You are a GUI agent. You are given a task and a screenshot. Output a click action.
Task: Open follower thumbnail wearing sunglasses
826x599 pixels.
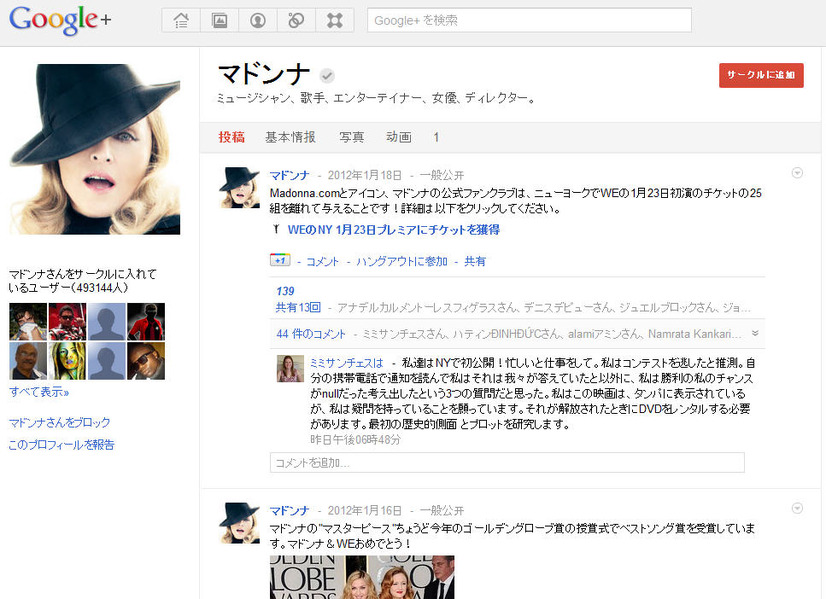coord(146,361)
